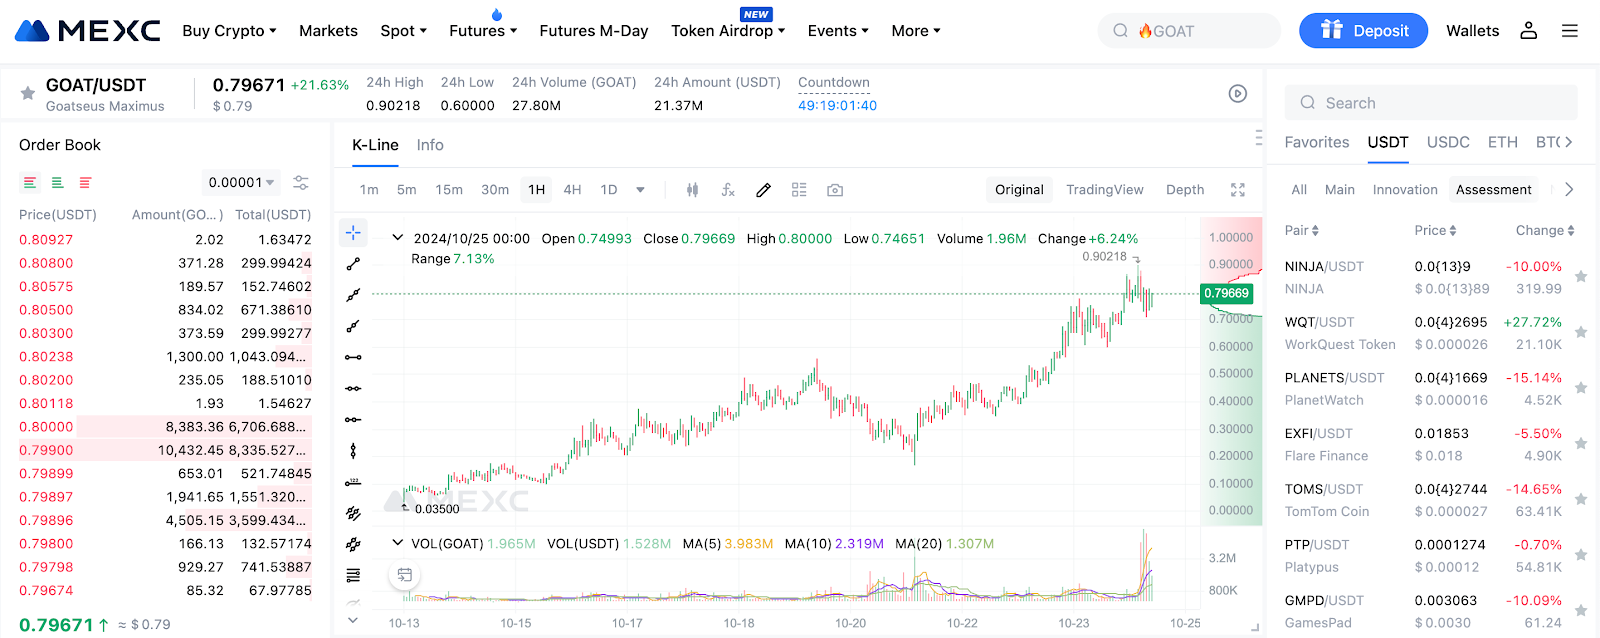Image resolution: width=1600 pixels, height=638 pixels.
Task: Click the go-to-date calendar icon
Action: tap(405, 575)
